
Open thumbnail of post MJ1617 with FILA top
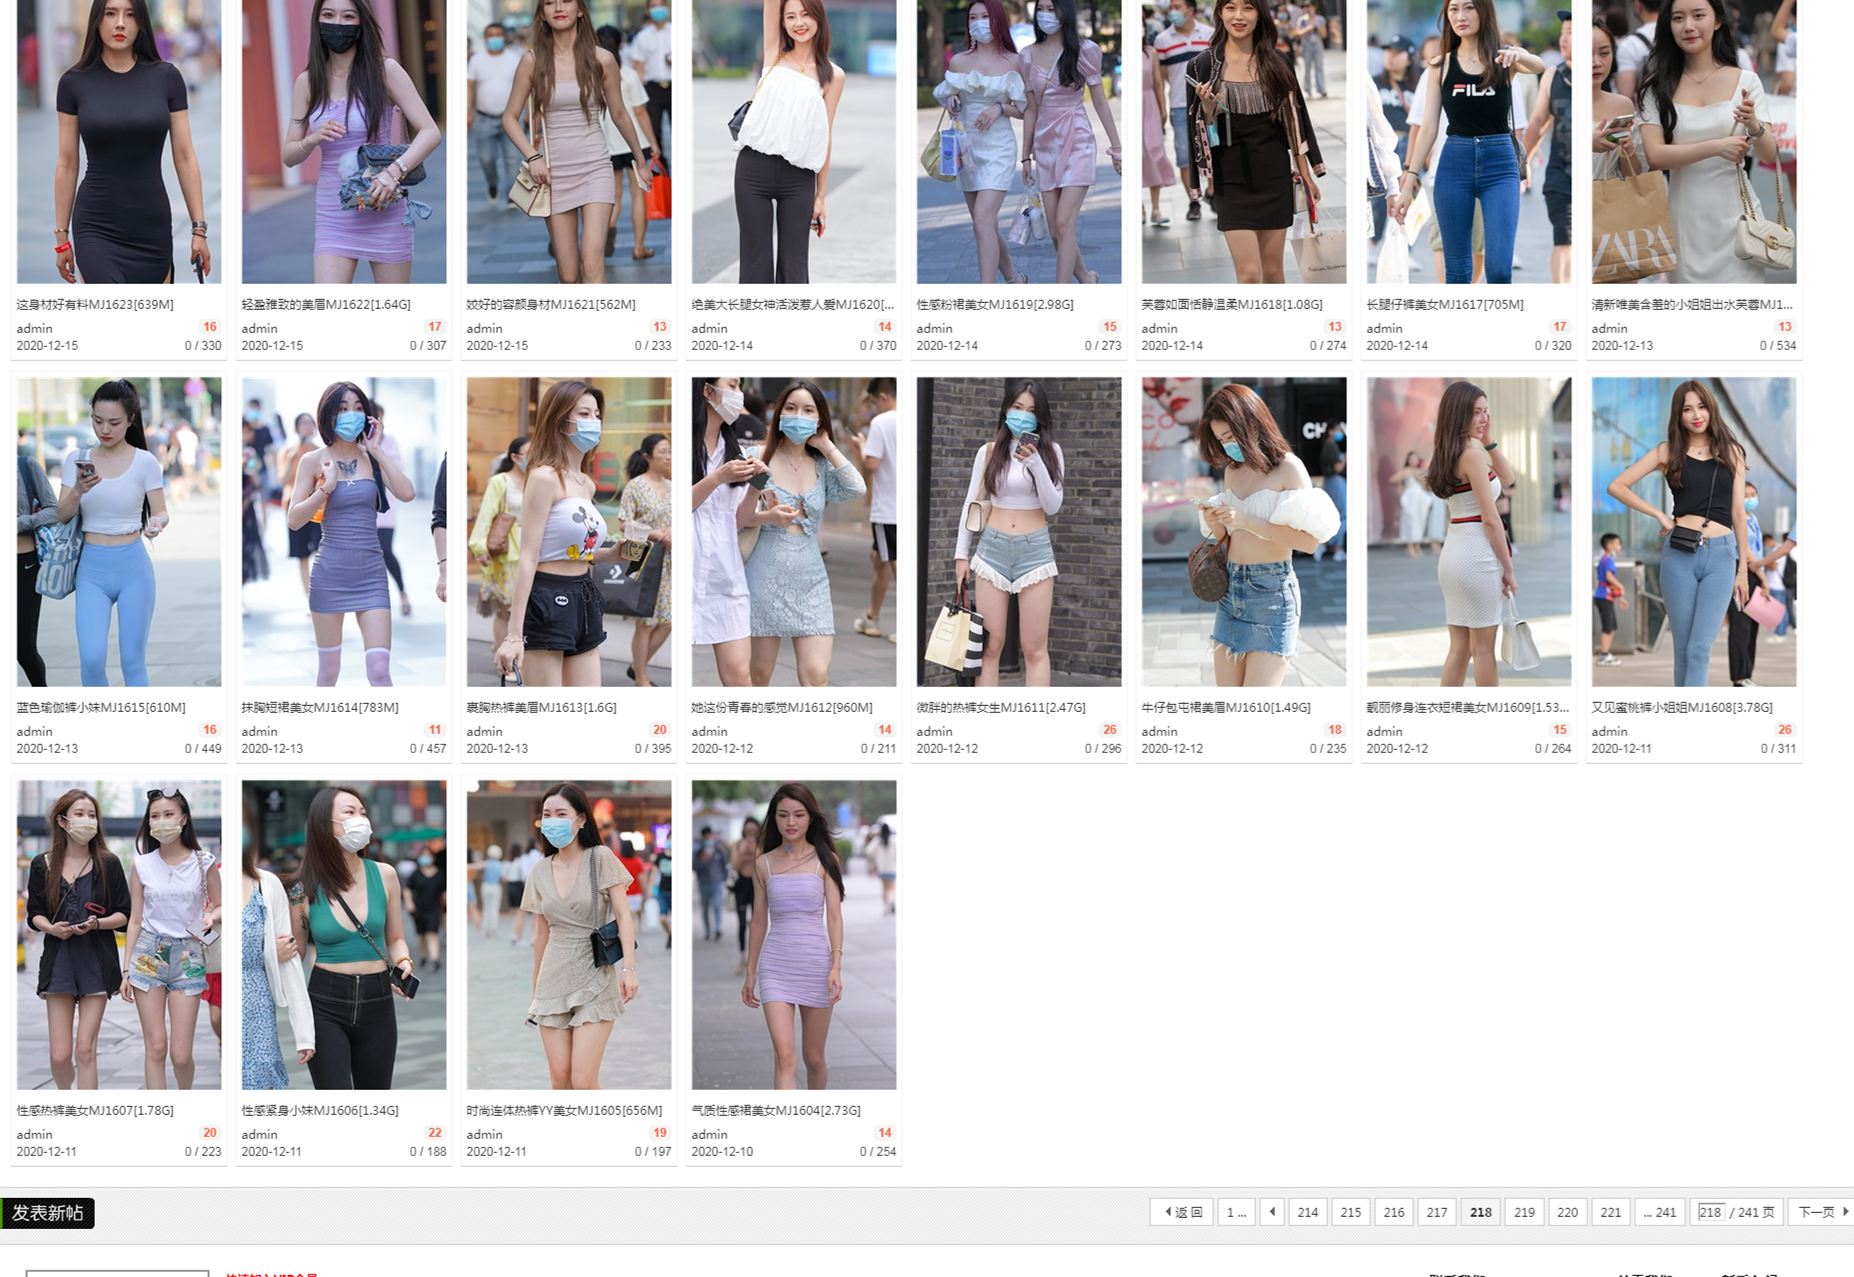point(1469,140)
